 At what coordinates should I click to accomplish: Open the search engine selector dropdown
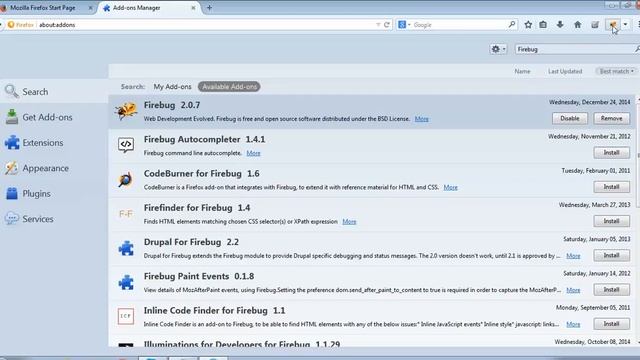click(404, 25)
